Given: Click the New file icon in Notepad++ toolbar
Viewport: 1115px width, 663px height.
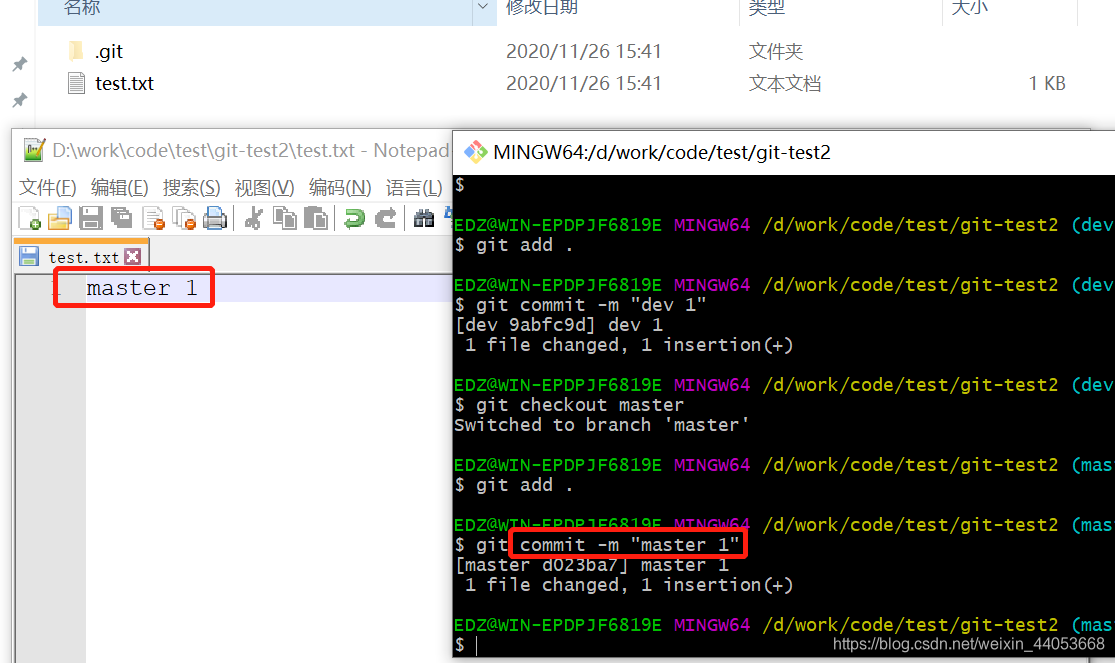Looking at the screenshot, I should pyautogui.click(x=29, y=218).
